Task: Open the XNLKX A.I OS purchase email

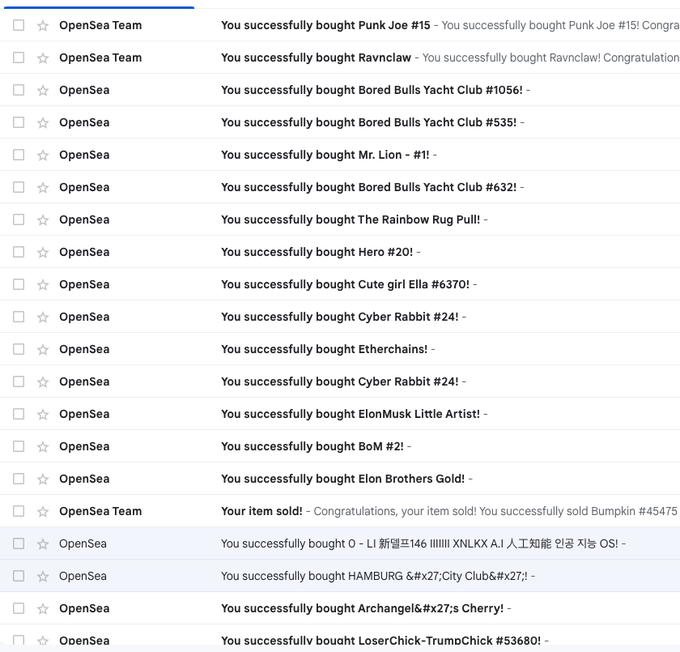Action: (340, 543)
